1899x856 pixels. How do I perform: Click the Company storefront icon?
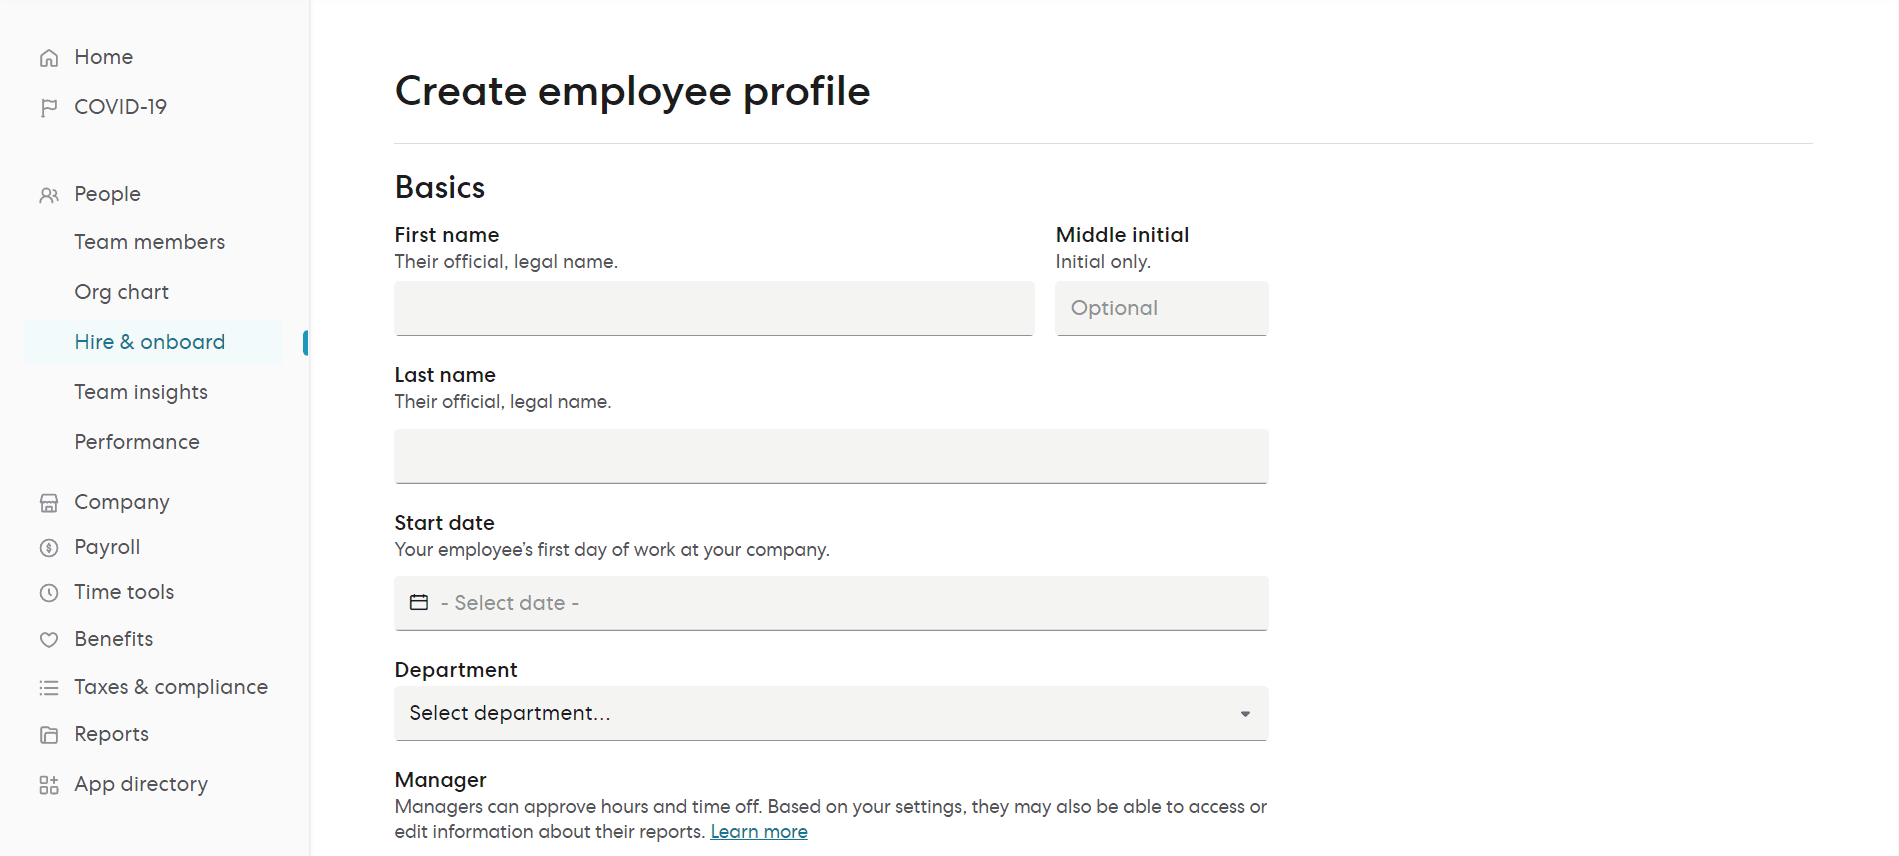click(49, 503)
